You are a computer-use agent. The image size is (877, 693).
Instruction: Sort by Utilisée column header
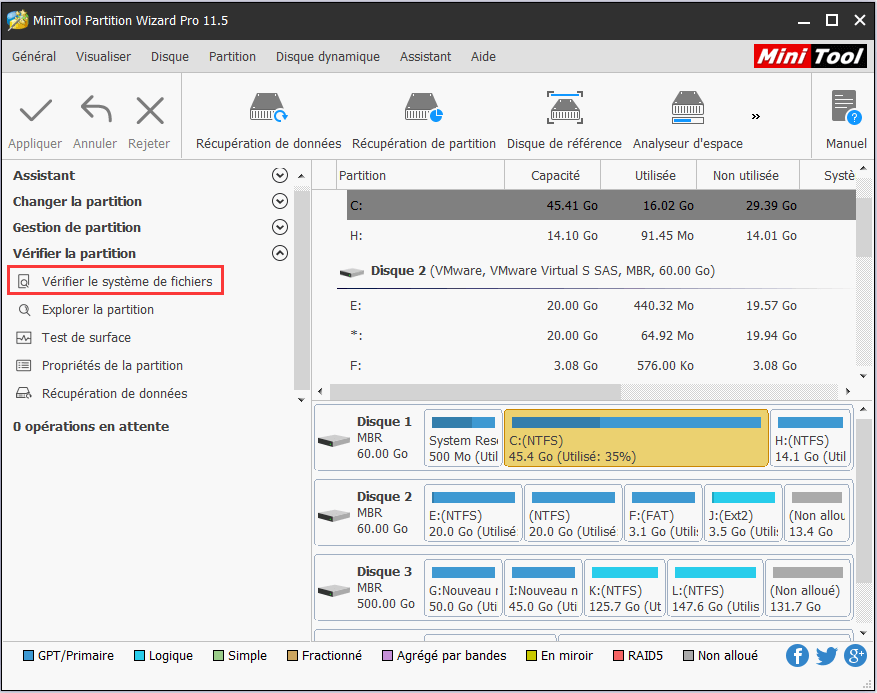[649, 176]
